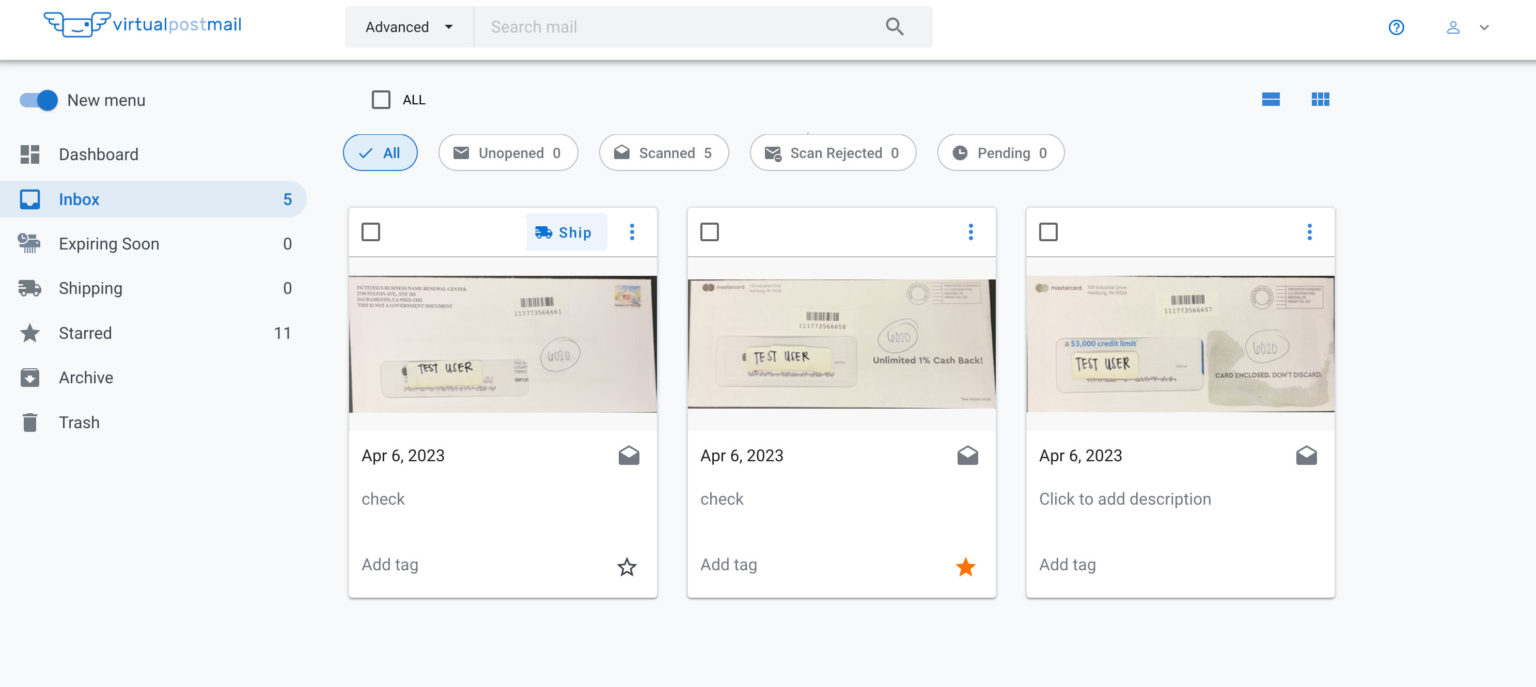Open the Dashboard from the sidebar
This screenshot has height=687, width=1536.
[97, 154]
